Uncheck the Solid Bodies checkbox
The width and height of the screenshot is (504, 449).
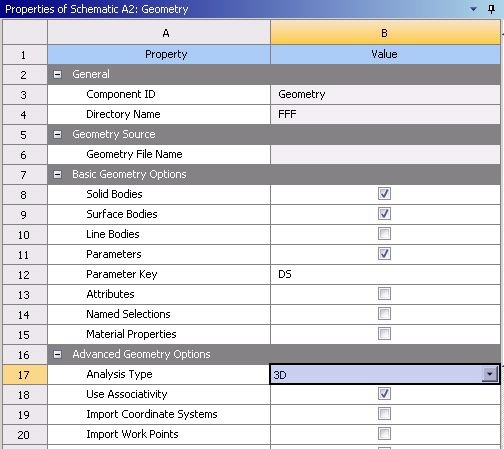point(384,194)
